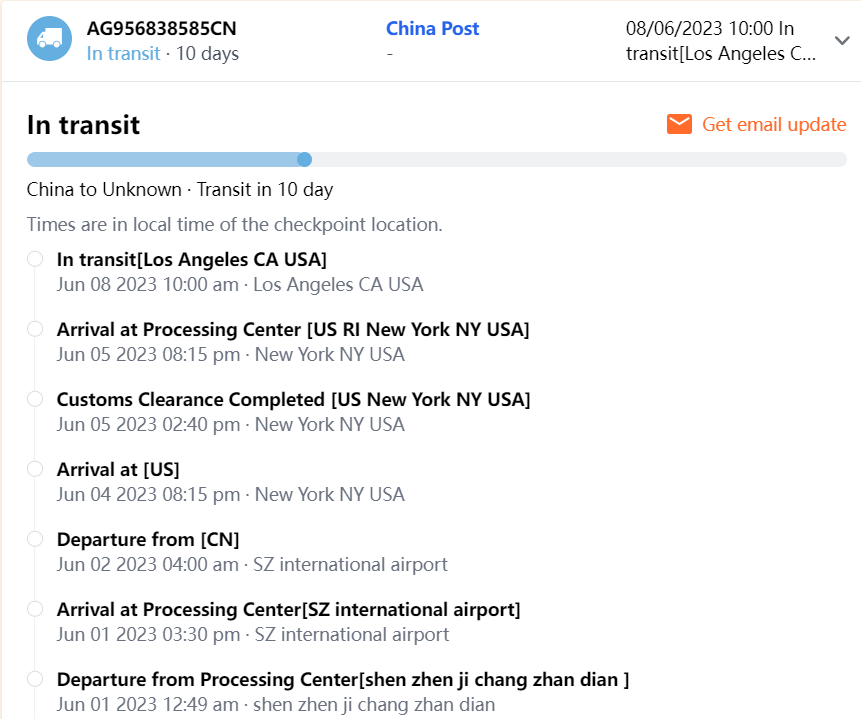Collapse the tracking details chevron

pos(841,40)
